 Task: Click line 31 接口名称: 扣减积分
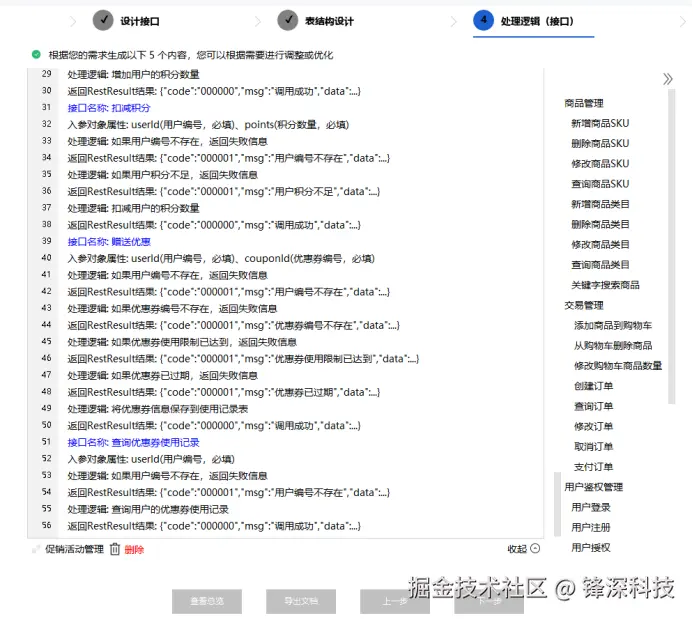pos(109,108)
